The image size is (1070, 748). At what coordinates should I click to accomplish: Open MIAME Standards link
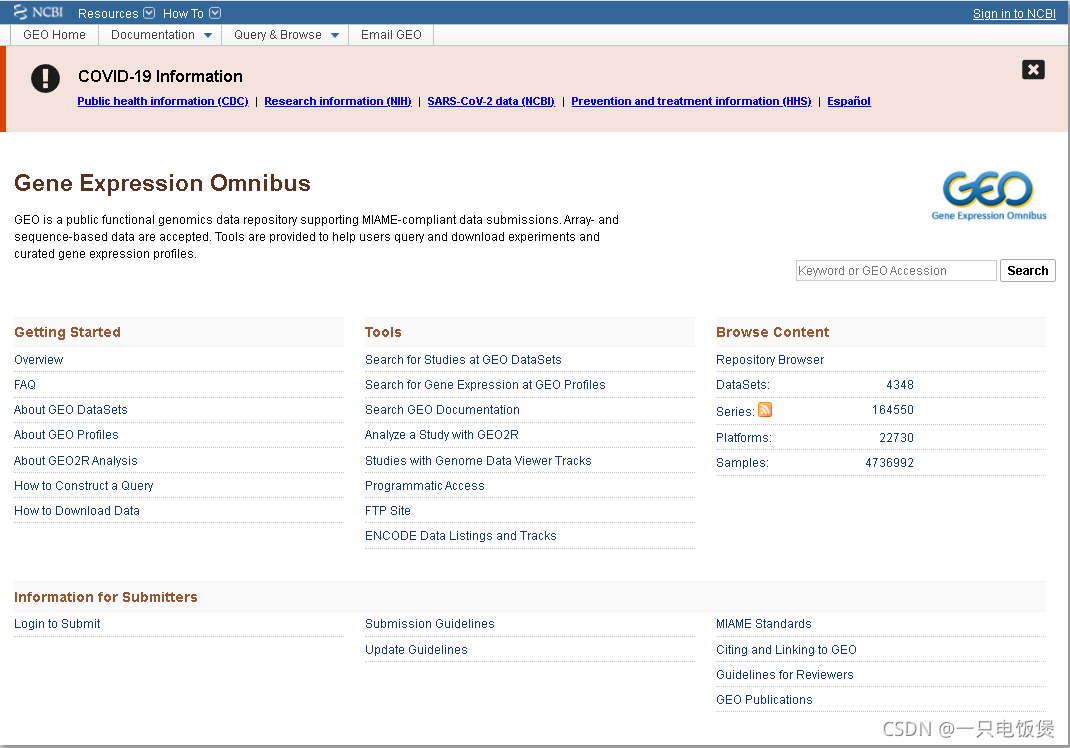pos(764,624)
